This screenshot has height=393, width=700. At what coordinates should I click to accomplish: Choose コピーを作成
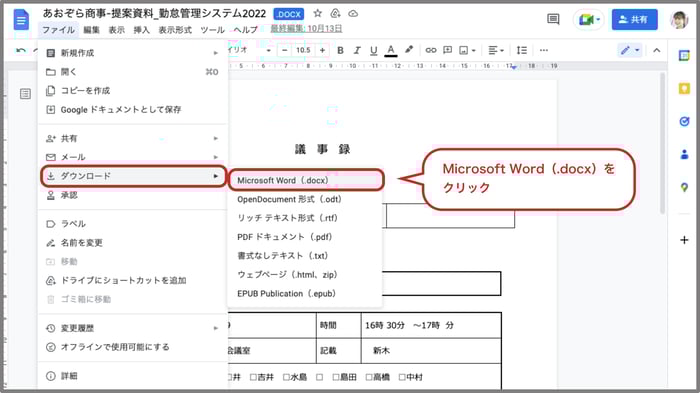(133, 91)
